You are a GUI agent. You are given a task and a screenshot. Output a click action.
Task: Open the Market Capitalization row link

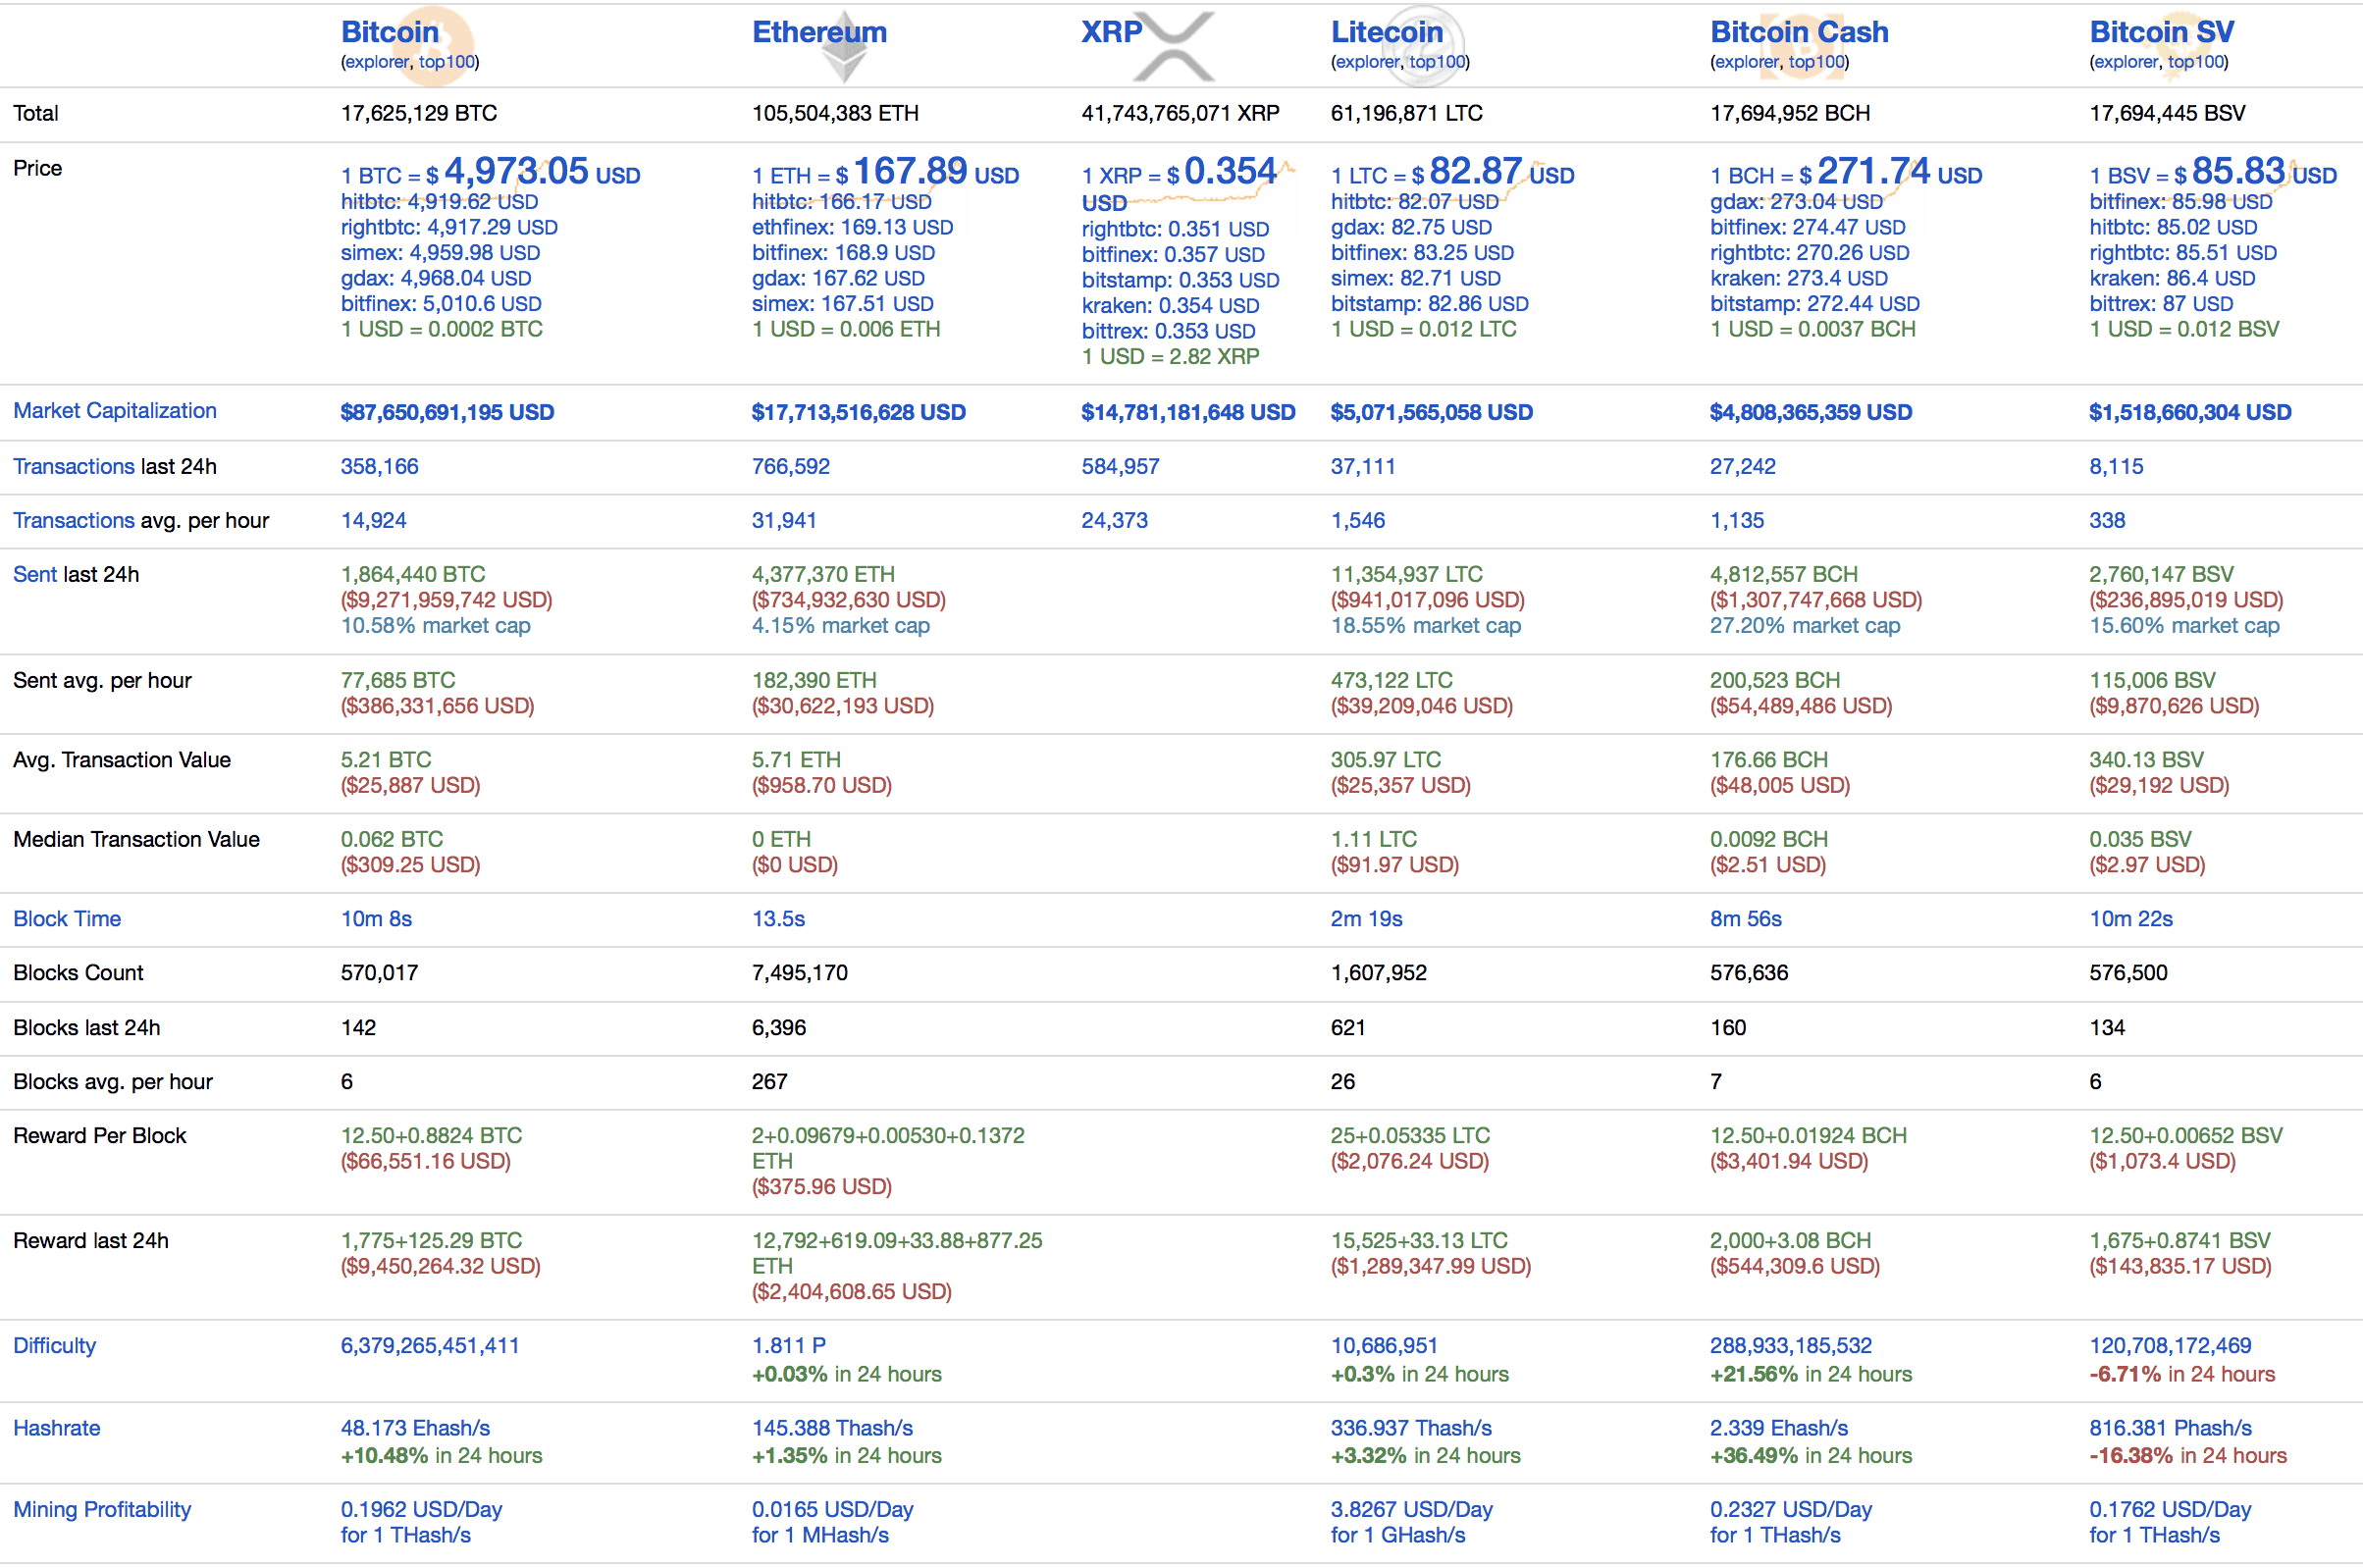[x=115, y=411]
